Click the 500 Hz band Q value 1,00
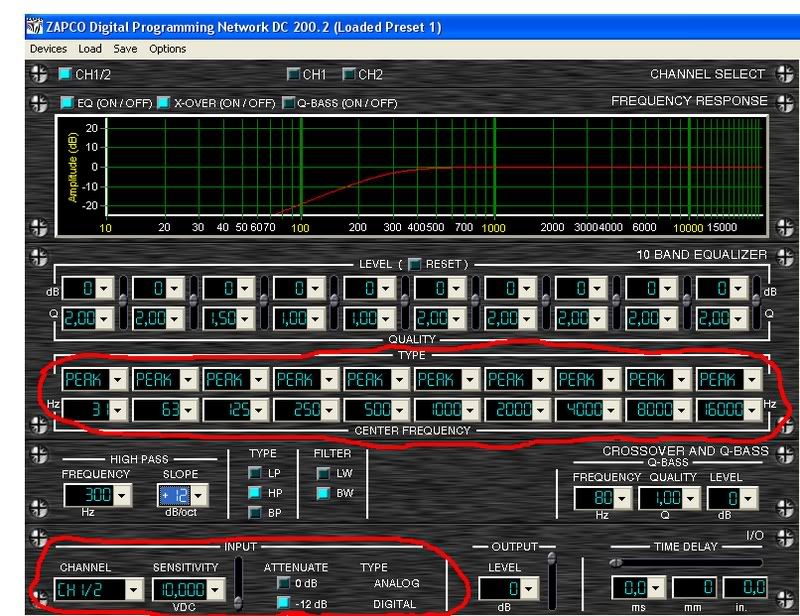 (362, 319)
